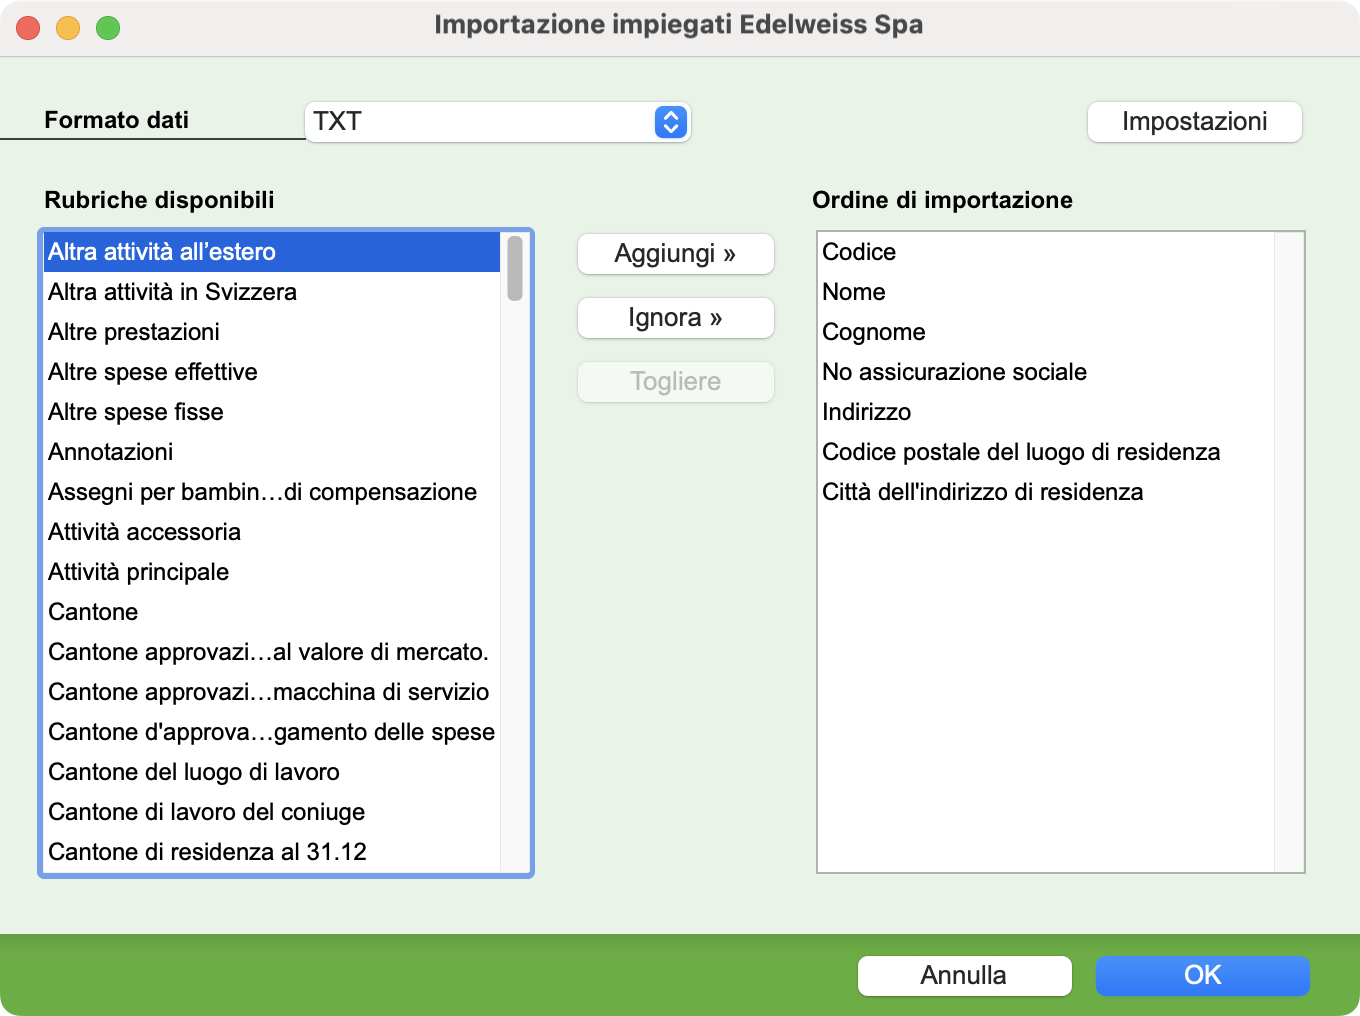Close the import window with red button
The height and width of the screenshot is (1016, 1360).
point(28,28)
